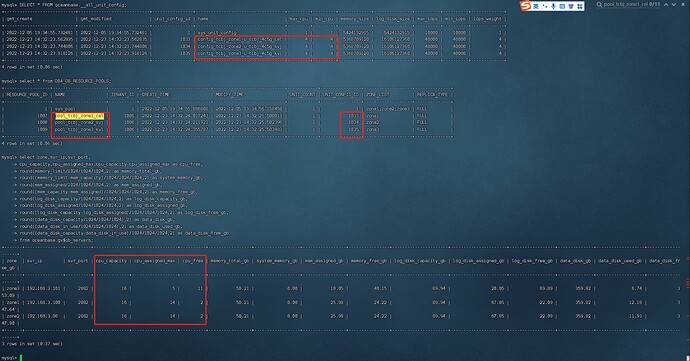
Task: Close the terminal find bar
Action: (683, 4)
